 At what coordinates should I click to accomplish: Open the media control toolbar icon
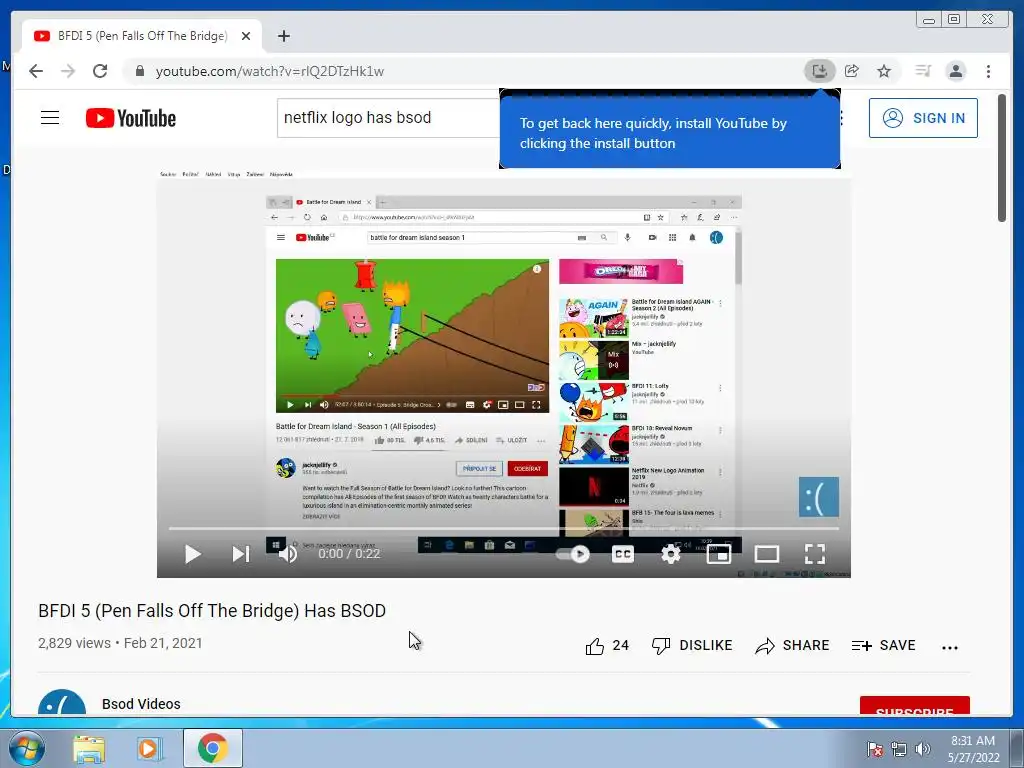coord(923,71)
